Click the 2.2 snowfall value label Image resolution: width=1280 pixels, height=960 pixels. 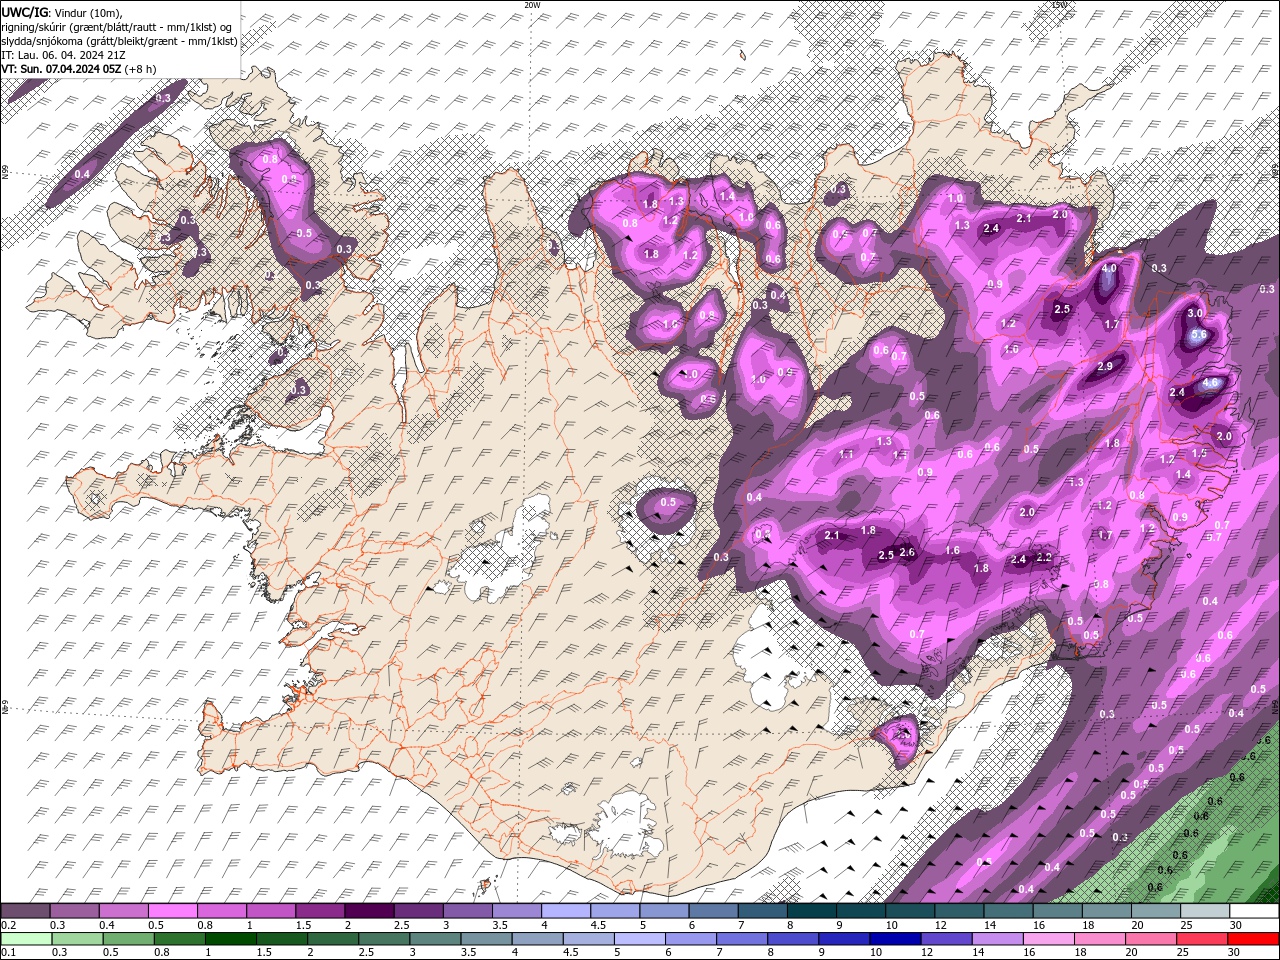point(1044,557)
